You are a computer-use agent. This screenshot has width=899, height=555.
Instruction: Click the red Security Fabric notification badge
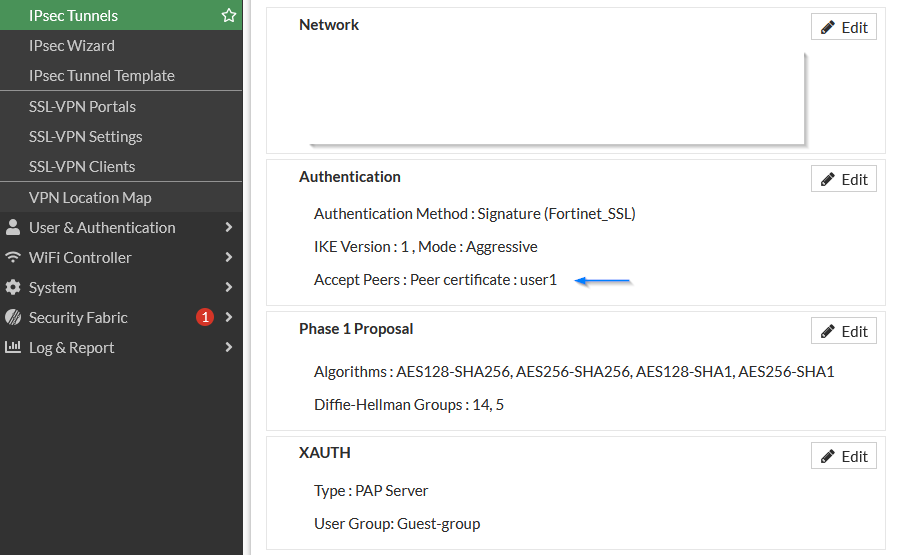coord(205,317)
